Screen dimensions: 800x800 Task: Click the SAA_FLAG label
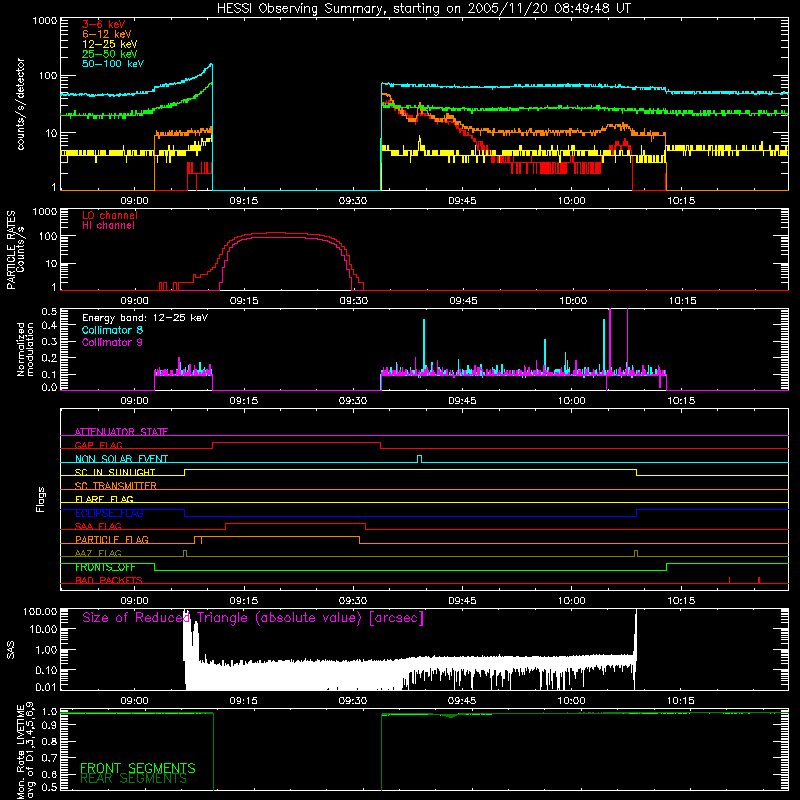[x=98, y=526]
